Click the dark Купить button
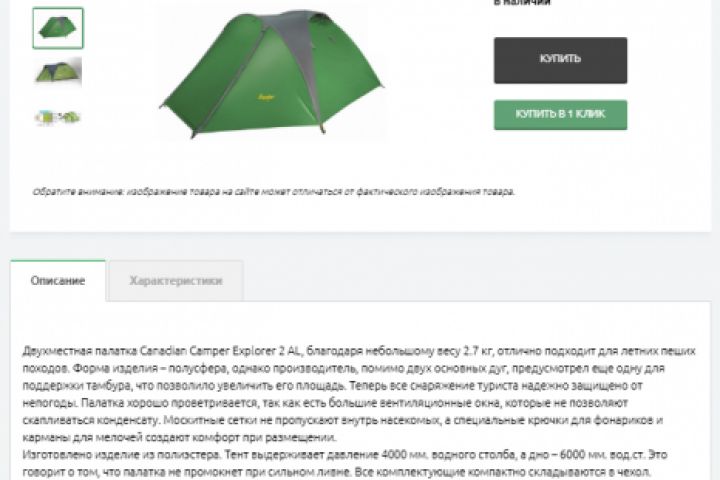Image resolution: width=720 pixels, height=480 pixels. click(x=560, y=60)
